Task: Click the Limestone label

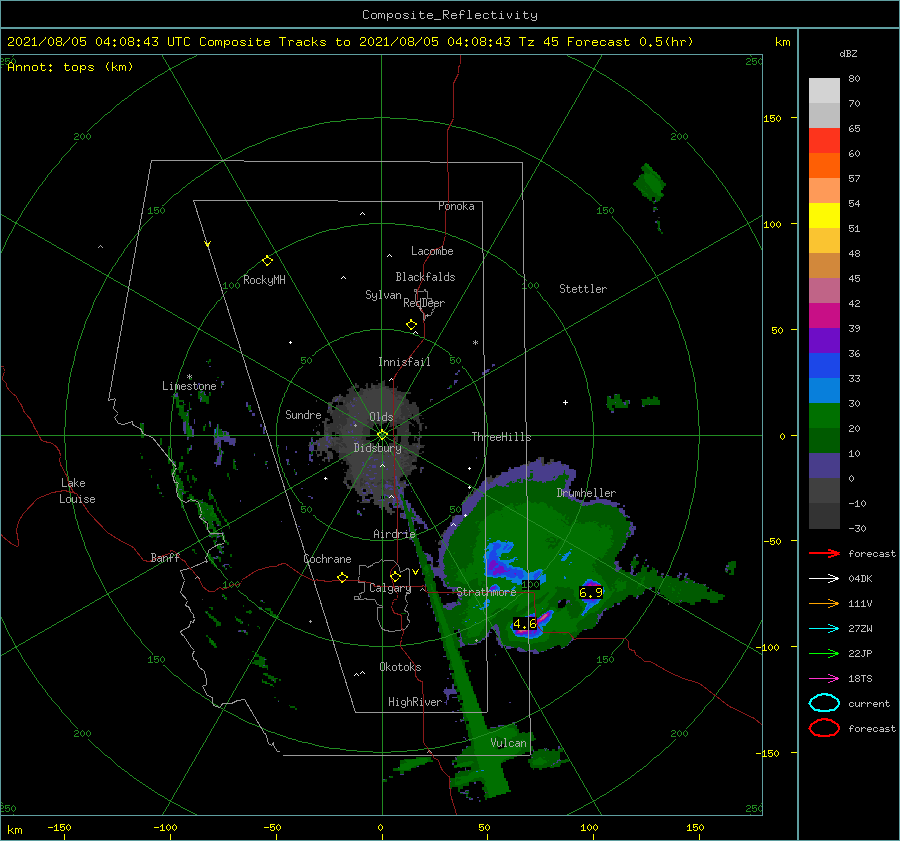Action: tap(189, 386)
